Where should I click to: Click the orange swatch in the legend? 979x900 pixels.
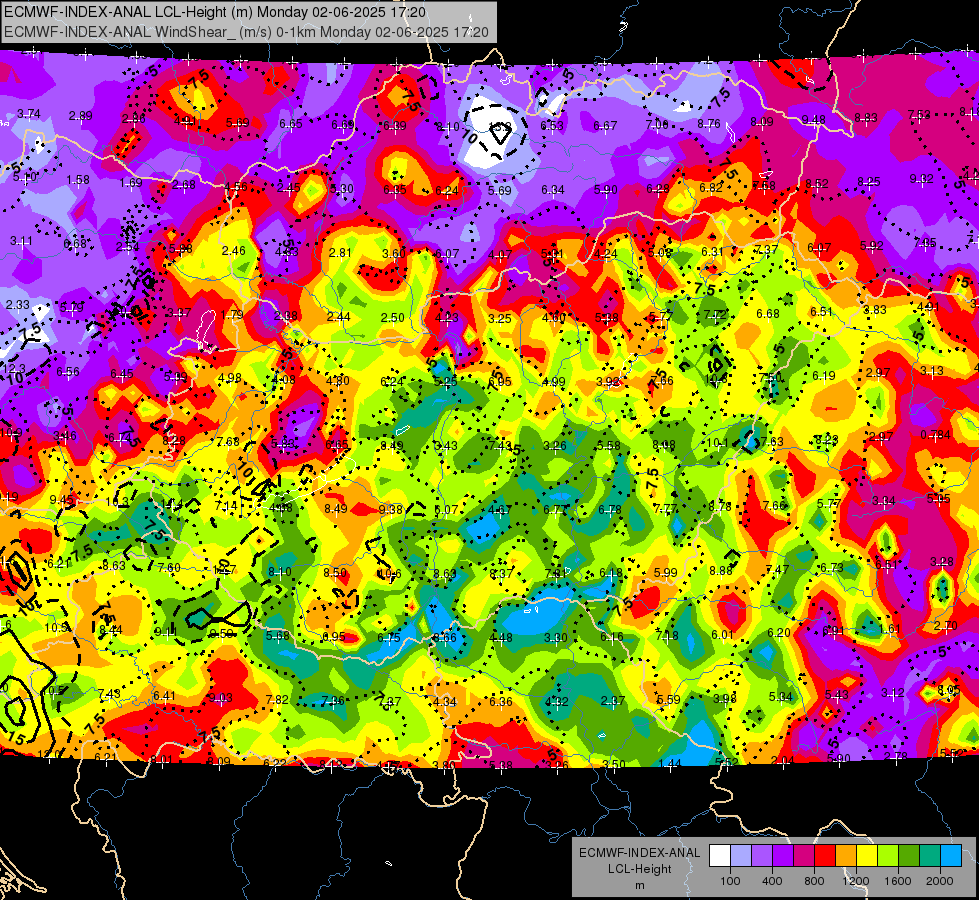(x=846, y=856)
